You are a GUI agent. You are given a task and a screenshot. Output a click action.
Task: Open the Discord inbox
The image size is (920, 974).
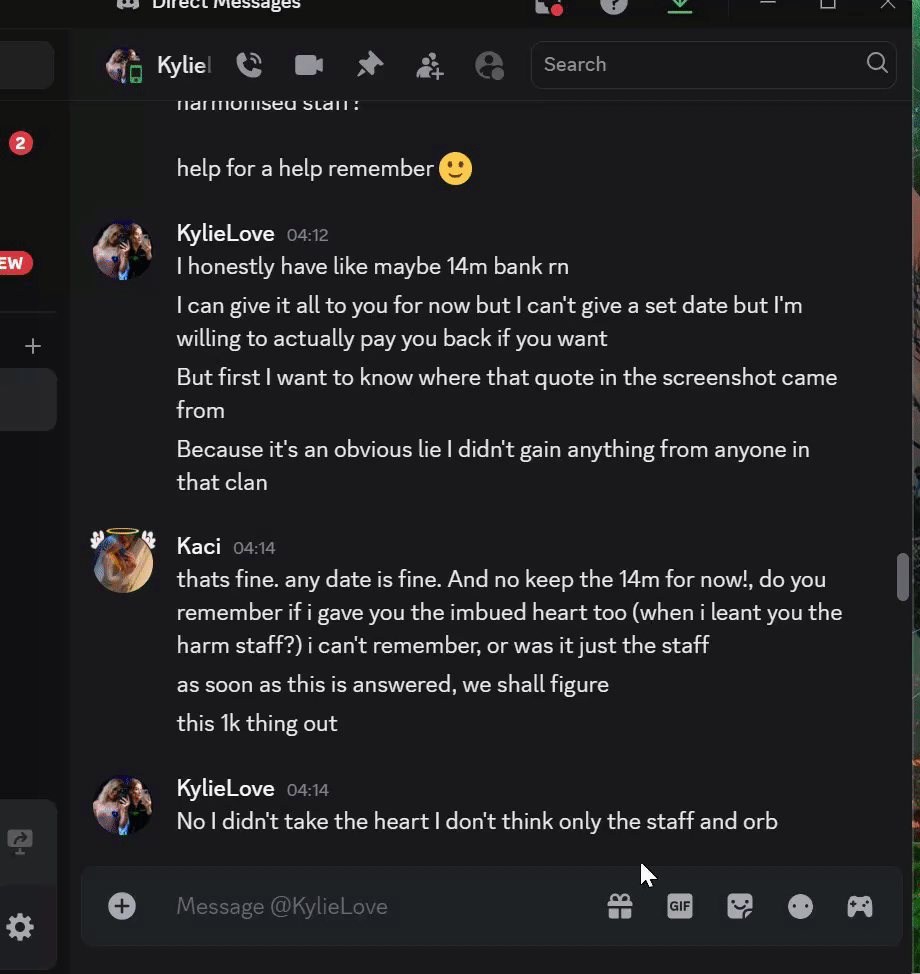(548, 6)
